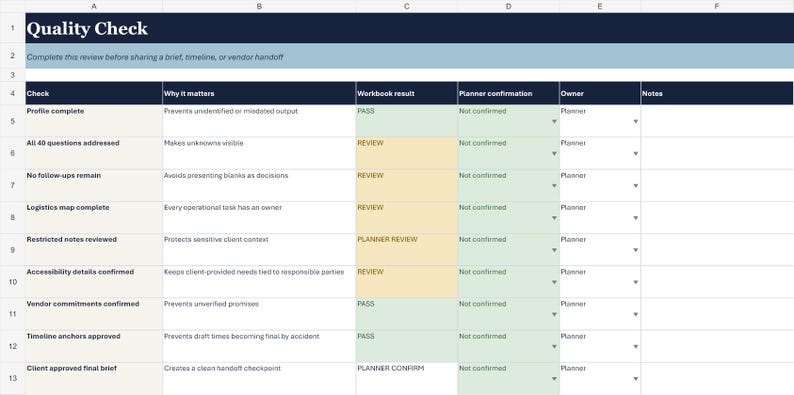The image size is (794, 395).
Task: Select 'Creates a clean handoff checkpoint' cell
Action: coord(259,378)
